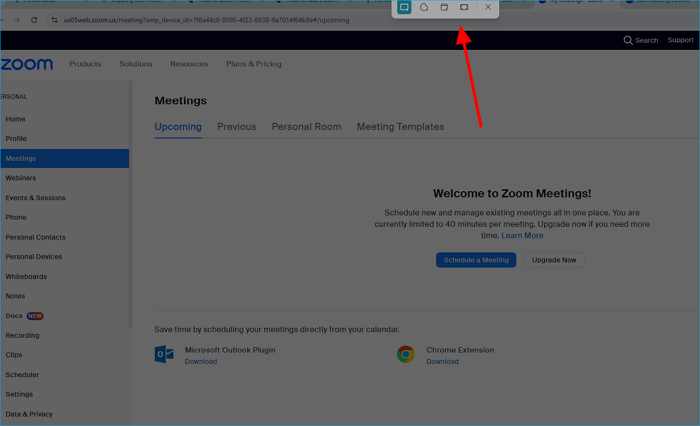Select window snip mode icon
This screenshot has width=700, height=426.
(x=444, y=7)
